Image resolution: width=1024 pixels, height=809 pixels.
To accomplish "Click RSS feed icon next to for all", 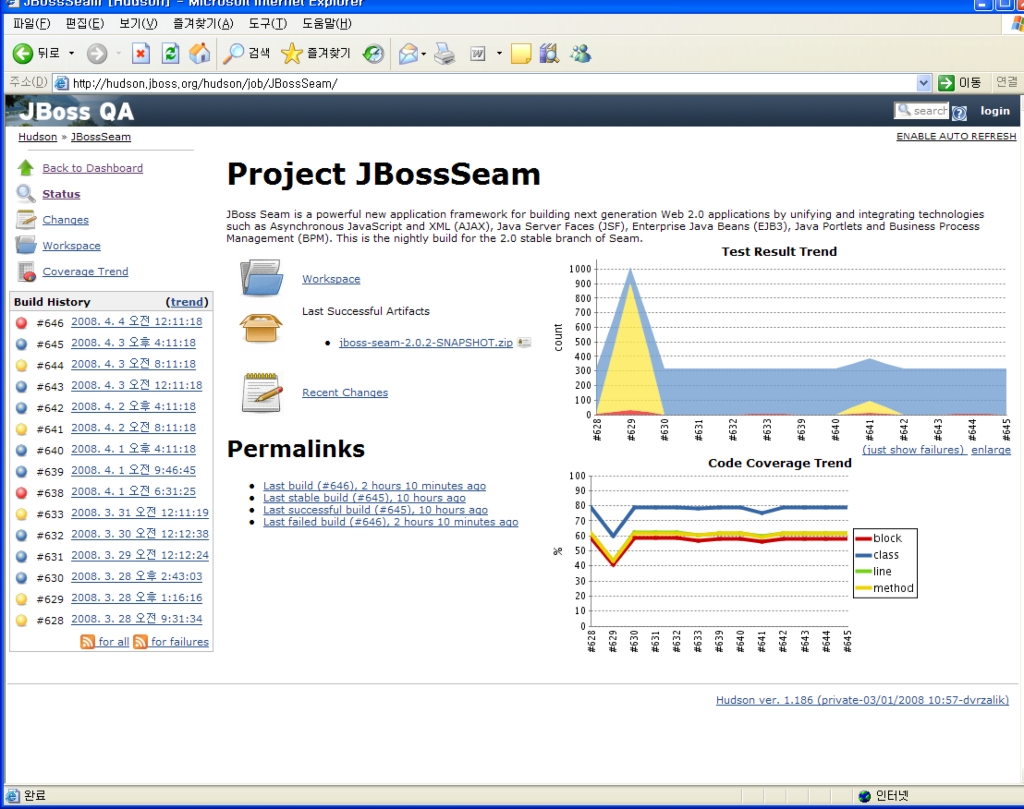I will tap(87, 641).
